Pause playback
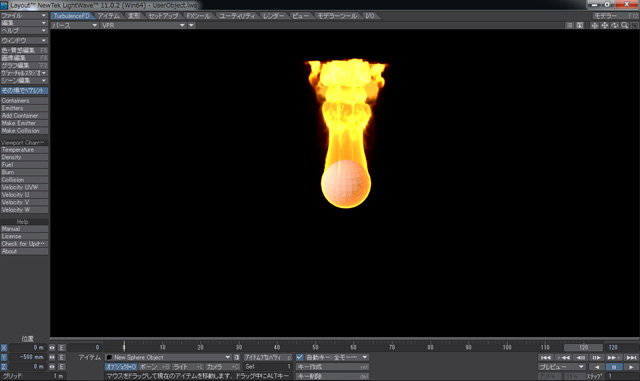The width and height of the screenshot is (640, 381). 613,367
